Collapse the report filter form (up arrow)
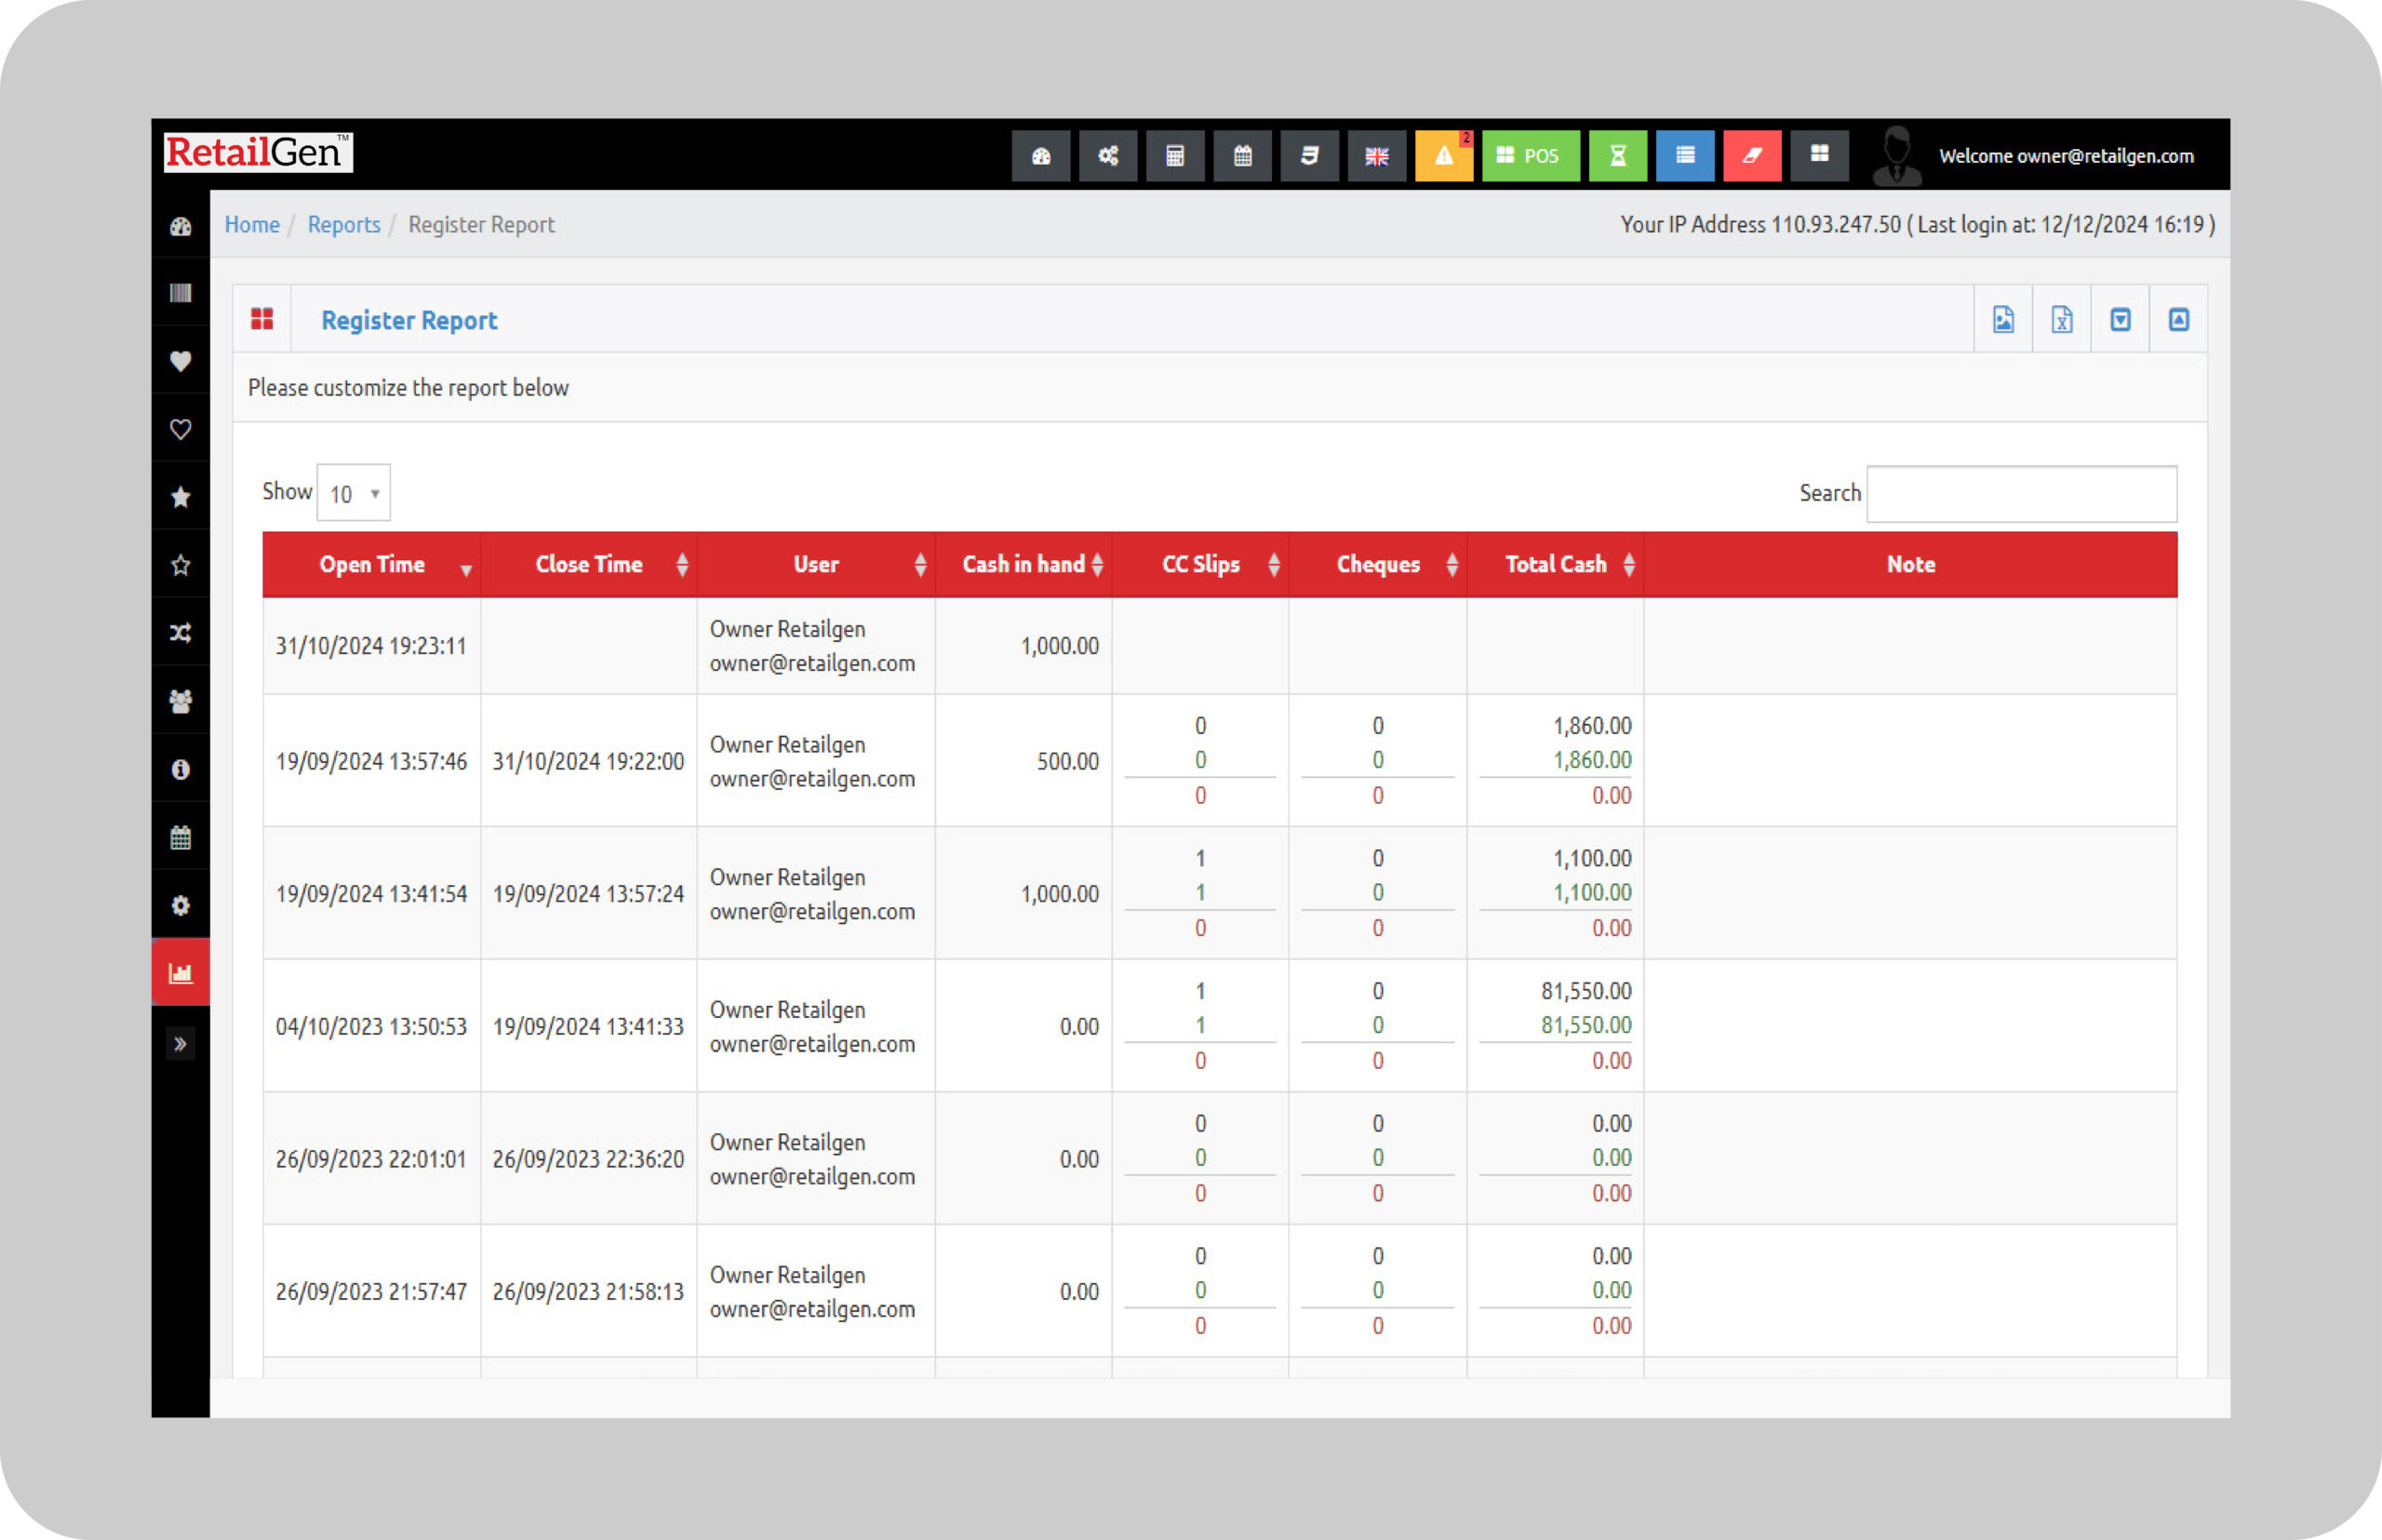This screenshot has height=1540, width=2382. pos(2178,320)
